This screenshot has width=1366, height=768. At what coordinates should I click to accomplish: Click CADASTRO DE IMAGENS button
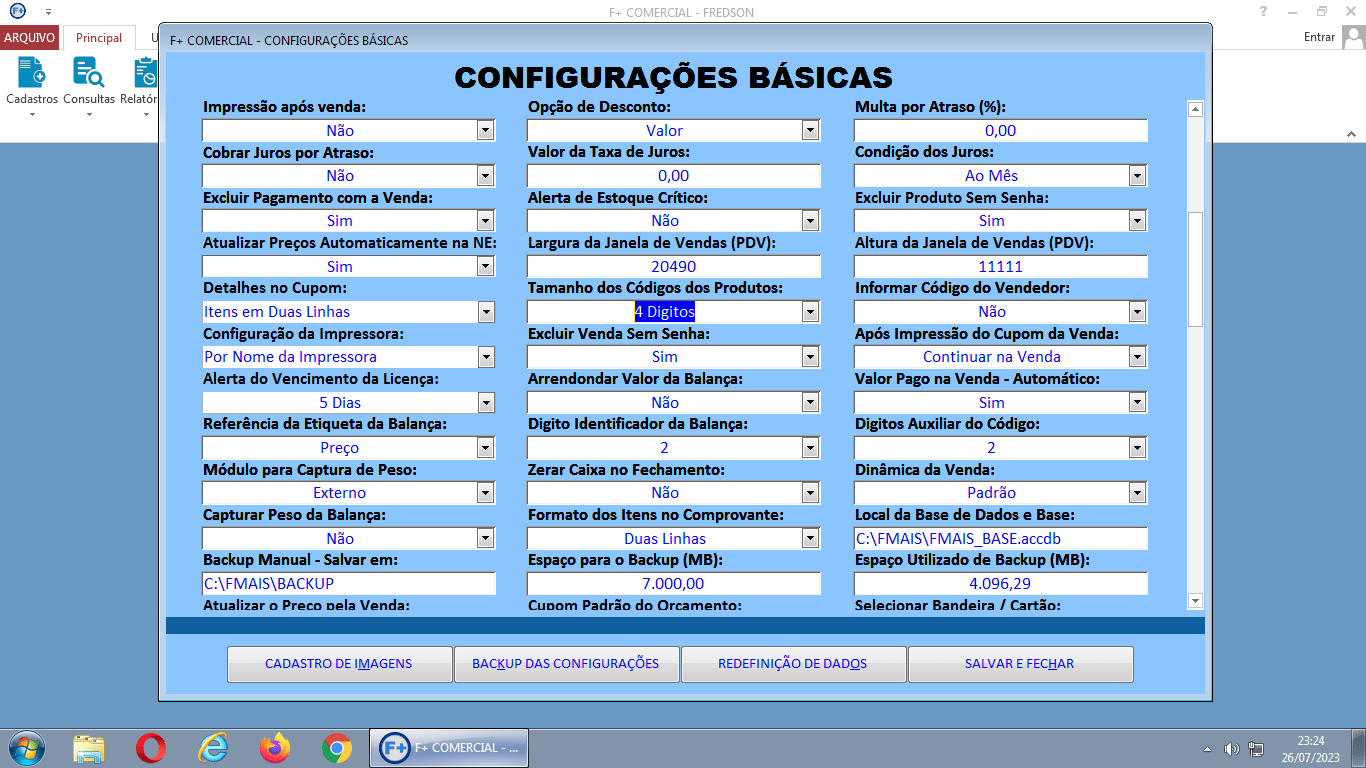339,664
